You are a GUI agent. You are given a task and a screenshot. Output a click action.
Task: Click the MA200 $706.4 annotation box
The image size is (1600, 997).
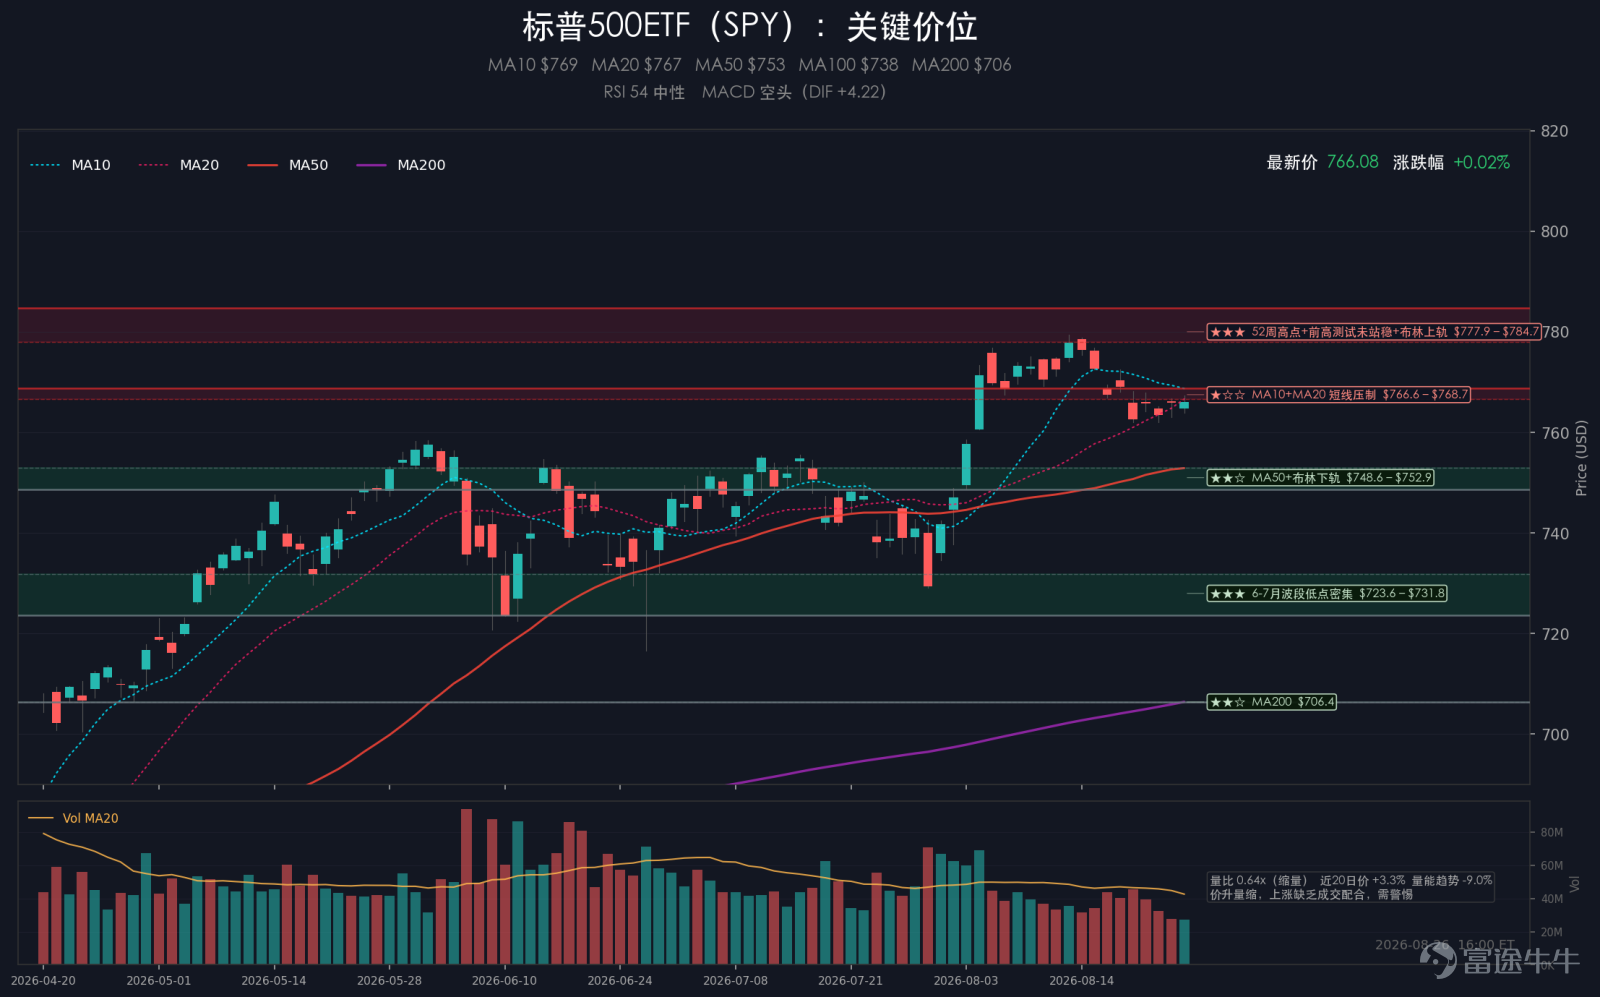pos(1272,702)
